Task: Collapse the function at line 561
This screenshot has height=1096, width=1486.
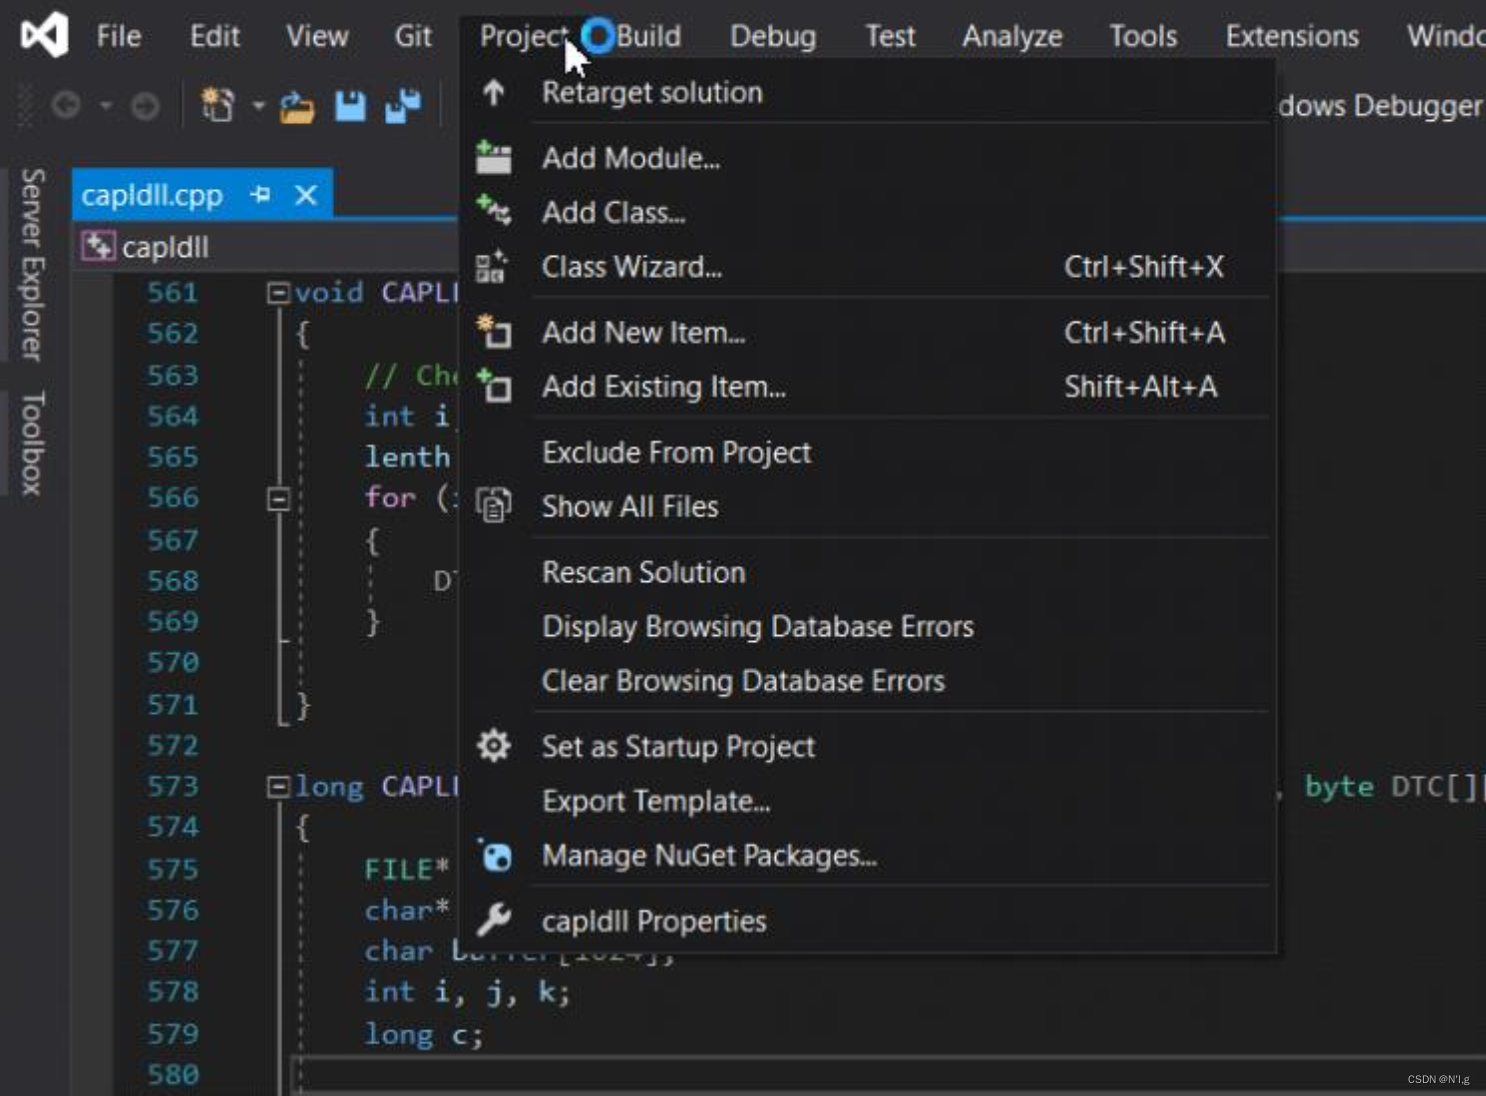Action: 278,292
